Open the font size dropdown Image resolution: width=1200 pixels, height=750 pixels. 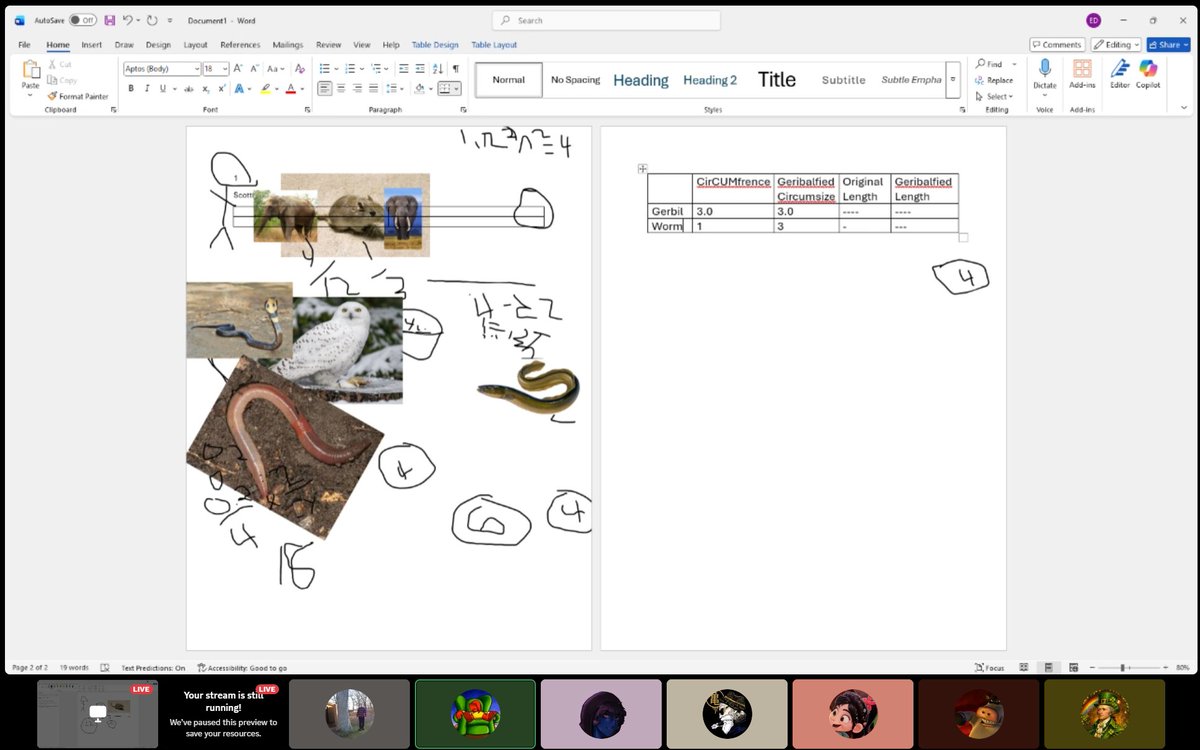(225, 69)
